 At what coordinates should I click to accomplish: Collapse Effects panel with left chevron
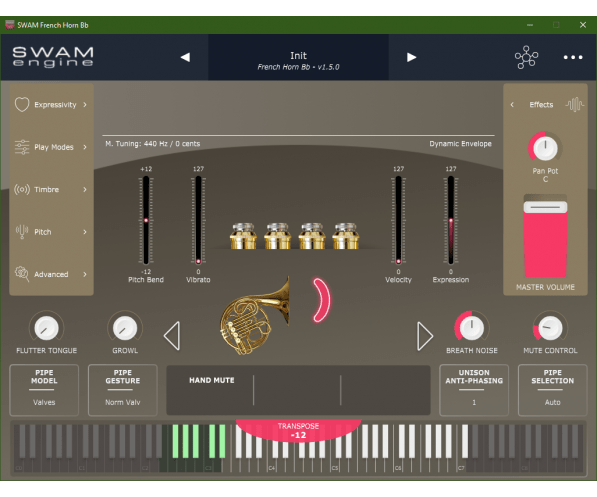pyautogui.click(x=512, y=104)
